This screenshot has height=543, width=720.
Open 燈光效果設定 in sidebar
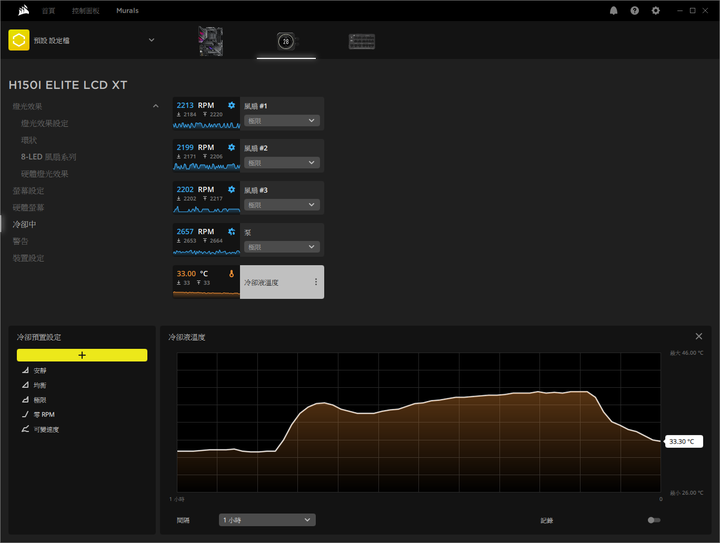point(45,123)
